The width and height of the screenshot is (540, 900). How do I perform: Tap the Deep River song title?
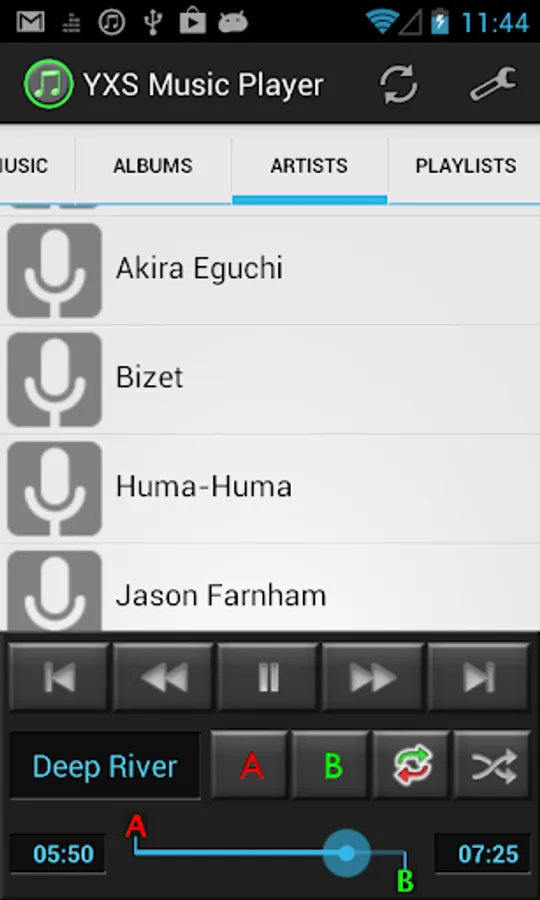(105, 766)
